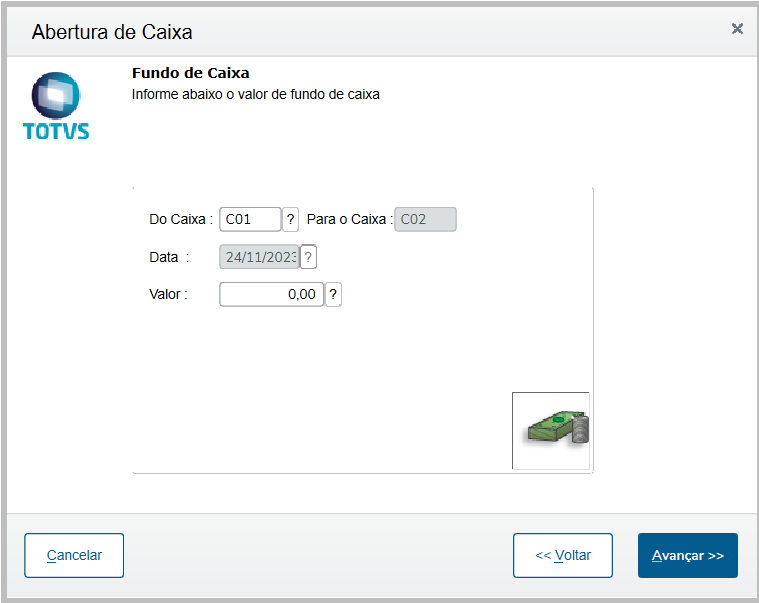Proceed with the Avançar button

[x=687, y=555]
